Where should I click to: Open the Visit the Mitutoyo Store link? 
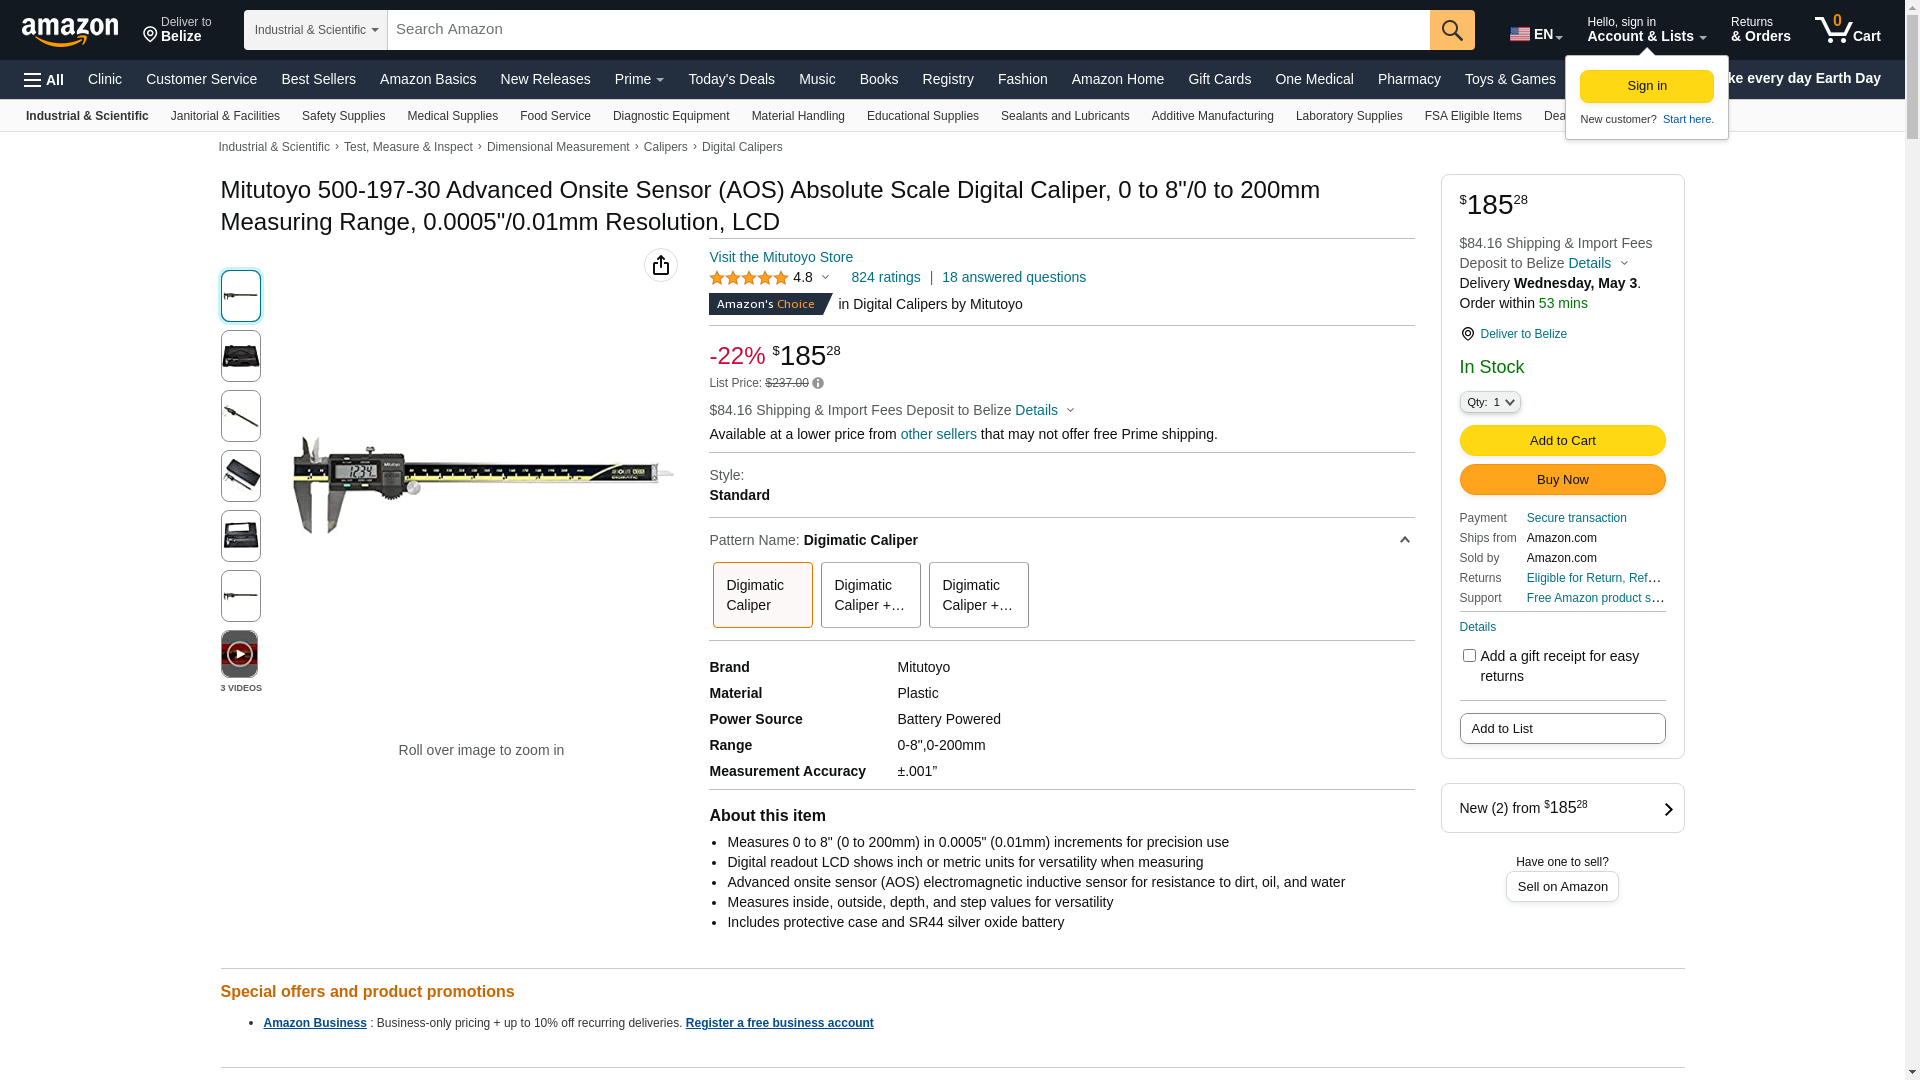781,257
